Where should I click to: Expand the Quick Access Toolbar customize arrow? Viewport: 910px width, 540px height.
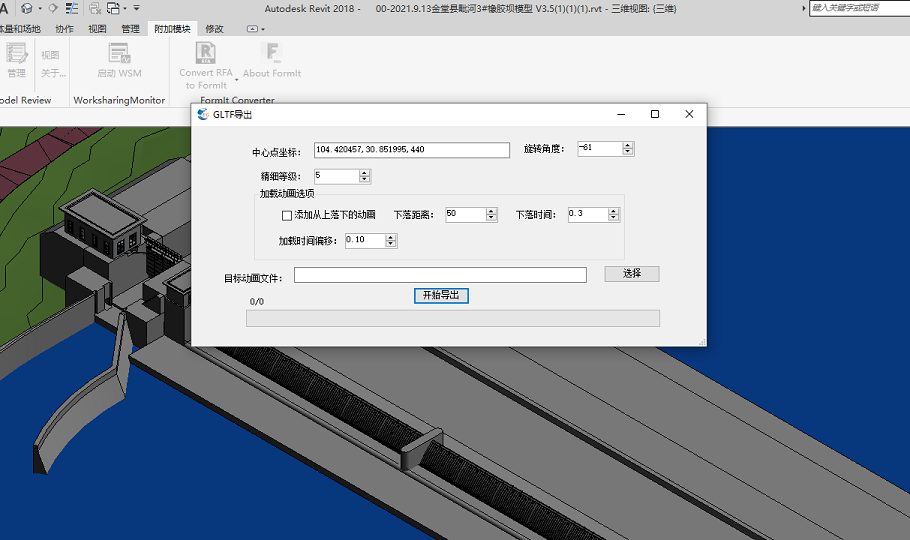pos(137,9)
